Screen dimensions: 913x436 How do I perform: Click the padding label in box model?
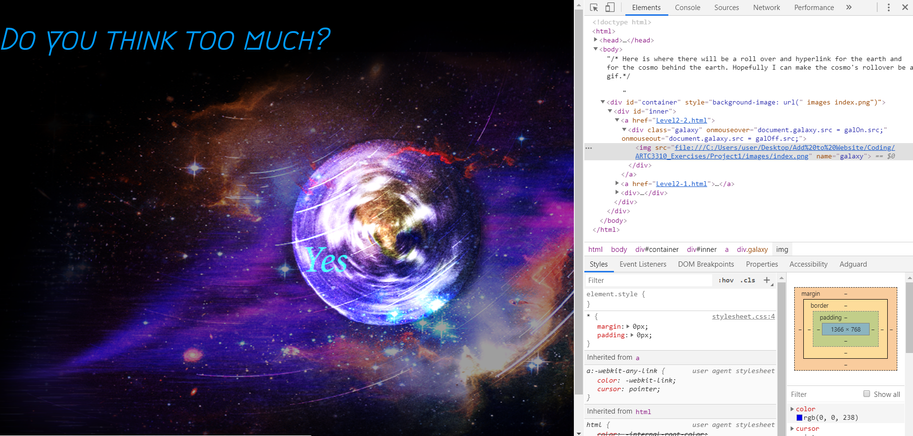coord(830,318)
